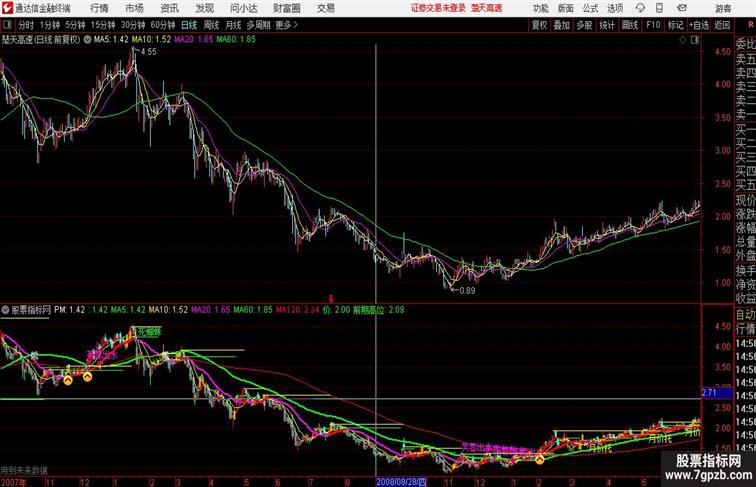Click the yellow up-arrow signal icon near February 2009
756x487 pixels.
click(x=540, y=460)
